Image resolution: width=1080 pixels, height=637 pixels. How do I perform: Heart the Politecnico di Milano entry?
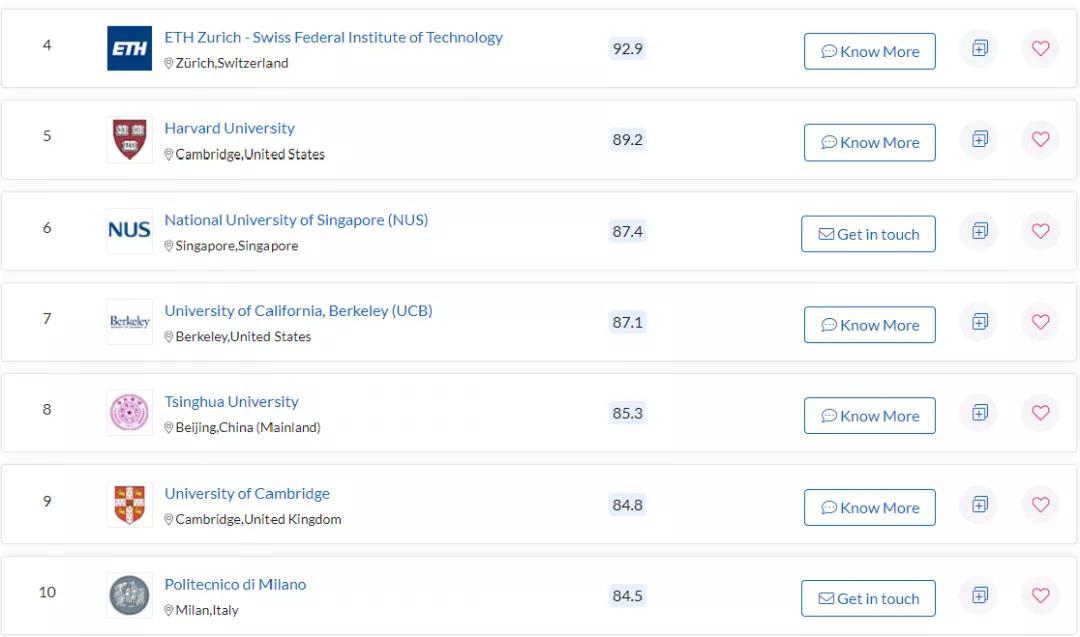click(1040, 596)
